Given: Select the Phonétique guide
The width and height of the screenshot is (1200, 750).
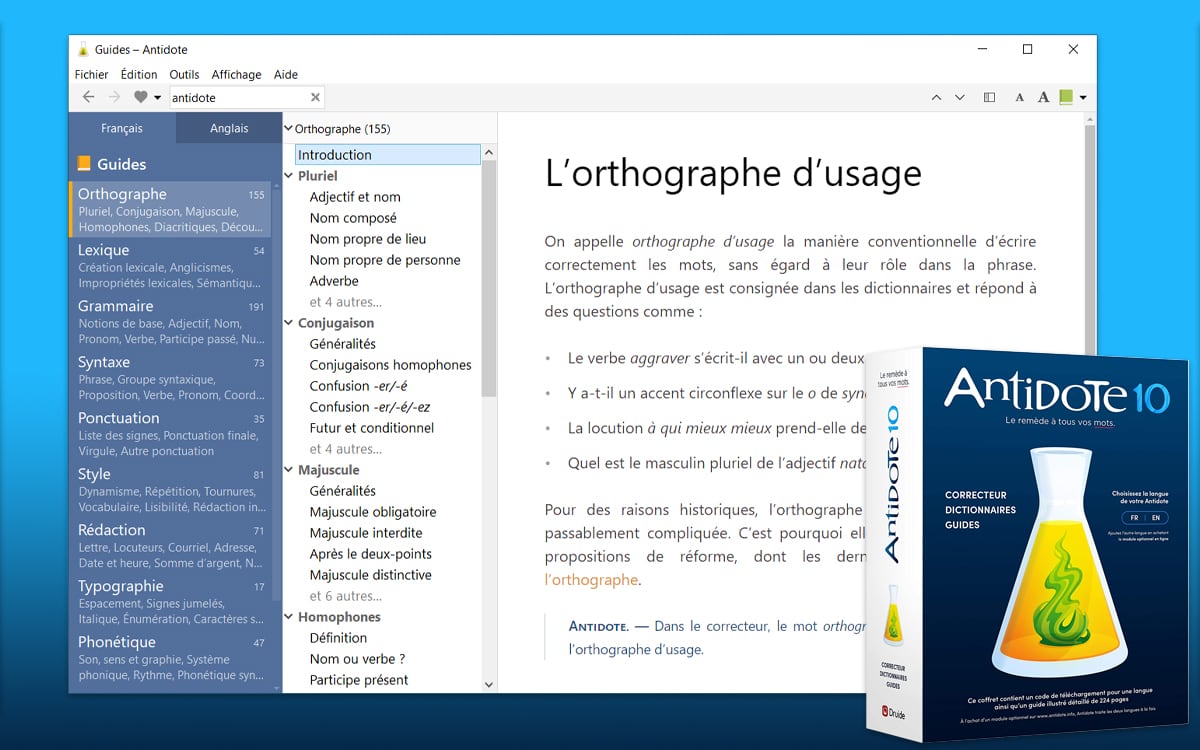Looking at the screenshot, I should pyautogui.click(x=170, y=658).
